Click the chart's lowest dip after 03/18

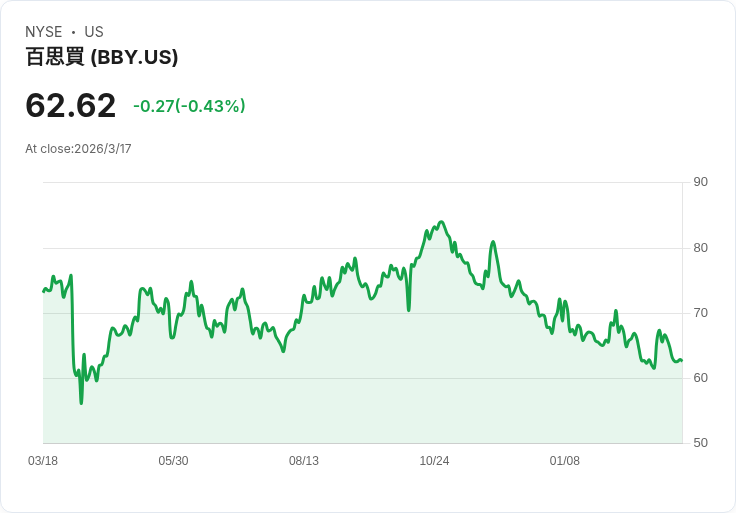coord(81,403)
